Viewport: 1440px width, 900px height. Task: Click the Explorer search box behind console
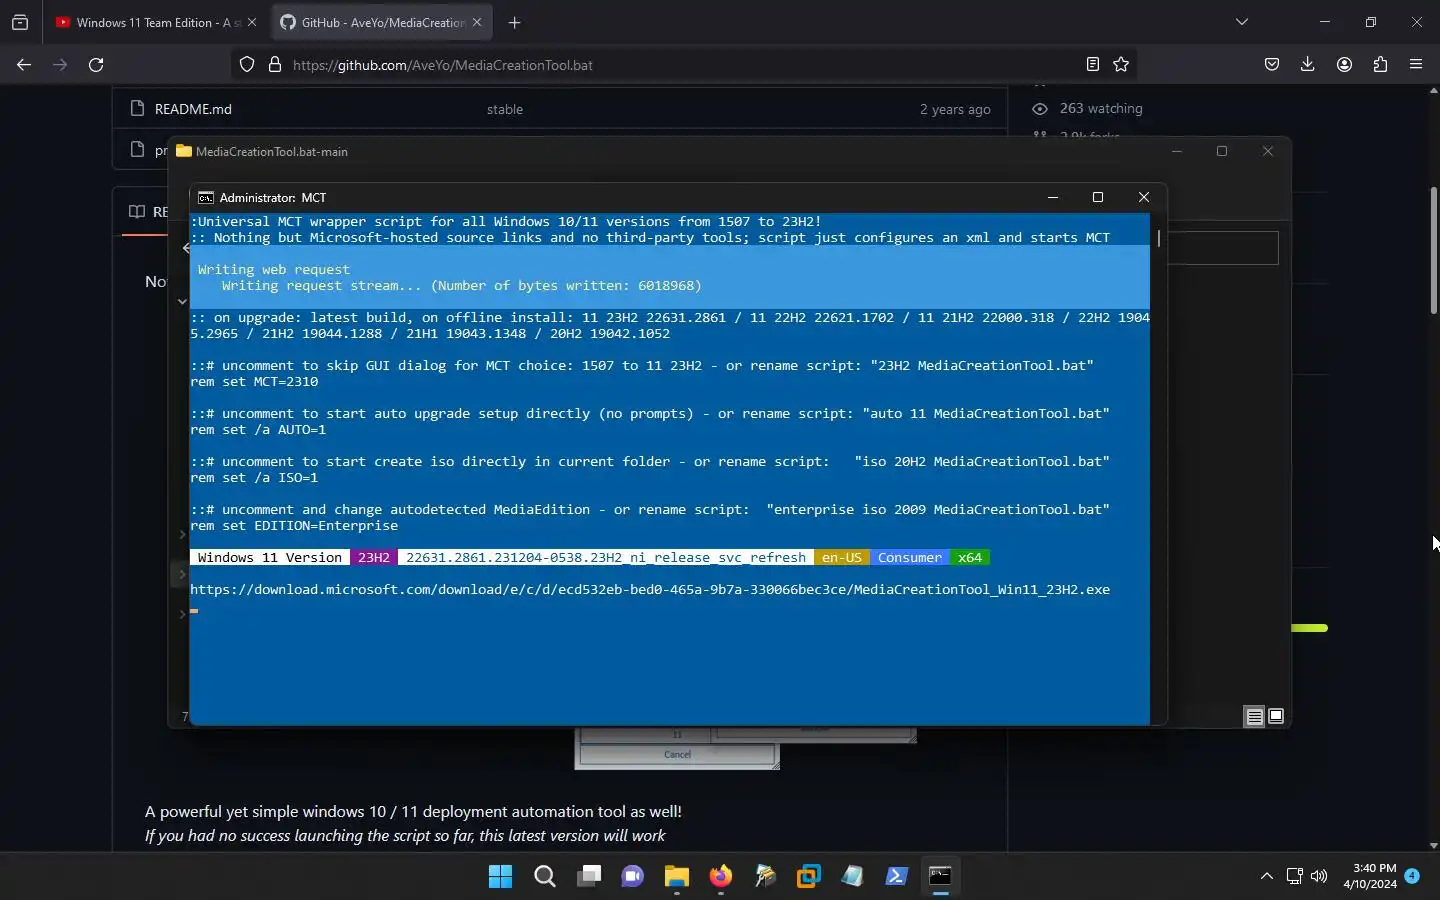click(1222, 248)
